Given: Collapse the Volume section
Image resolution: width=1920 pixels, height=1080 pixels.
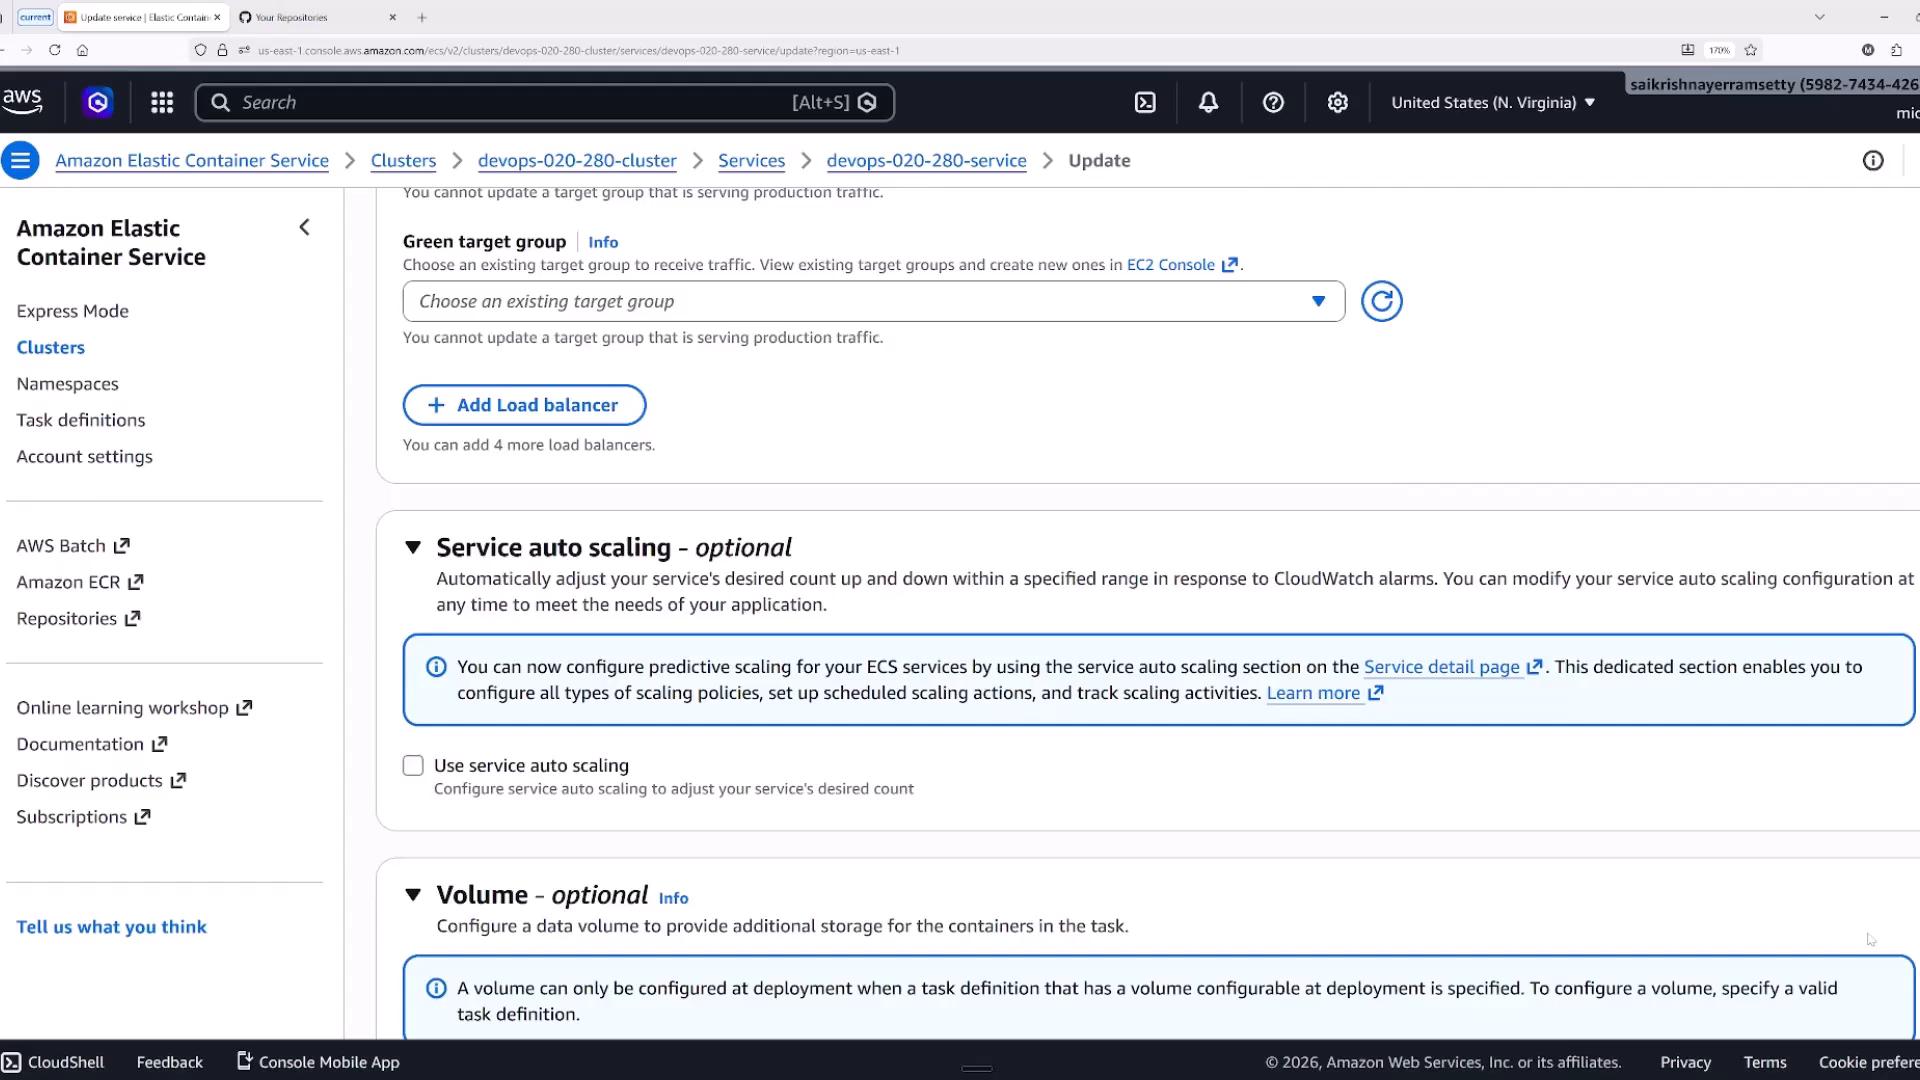Looking at the screenshot, I should (413, 894).
